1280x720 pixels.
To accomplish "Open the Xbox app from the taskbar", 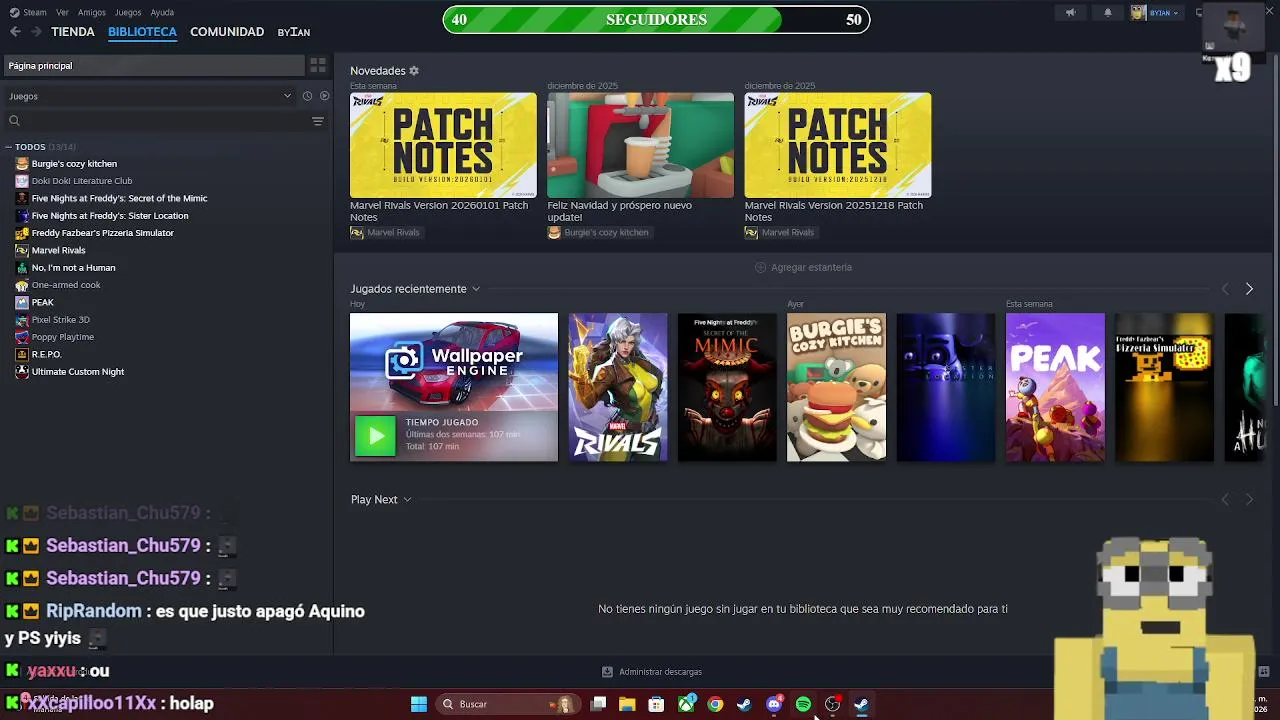I will 686,704.
